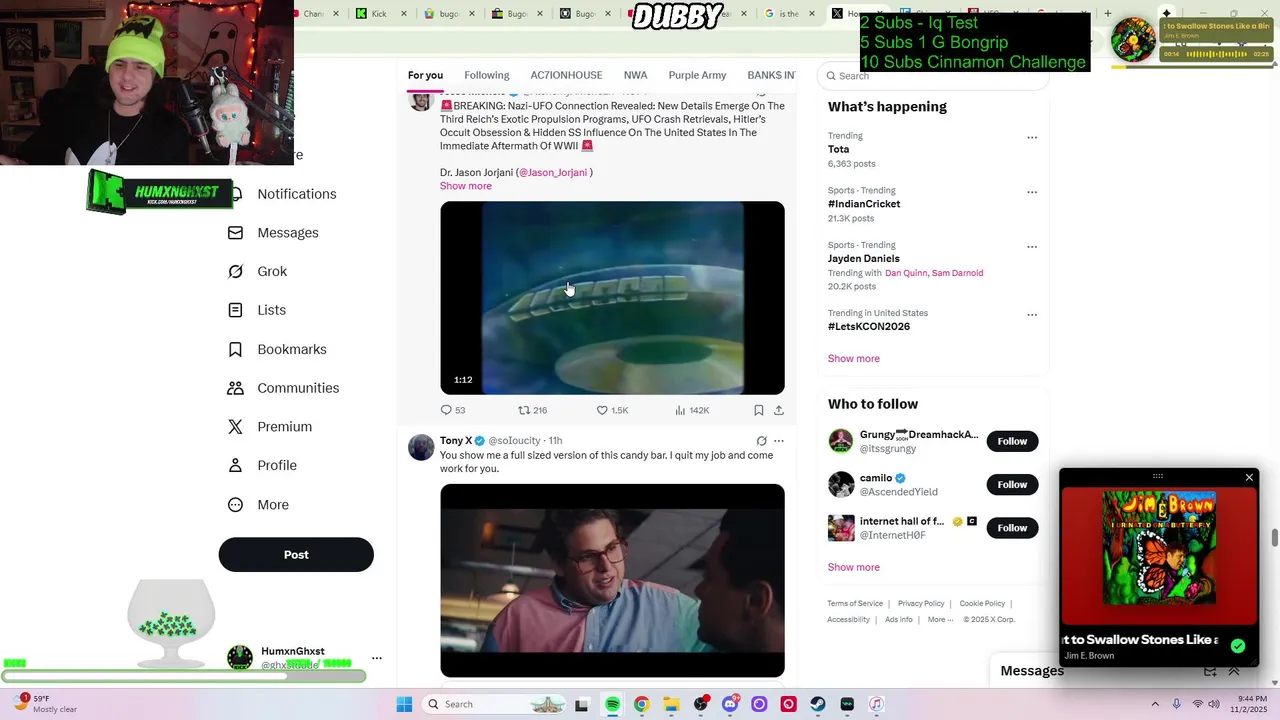Show more under What's happening
Screen dimensions: 1280x720
point(854,358)
